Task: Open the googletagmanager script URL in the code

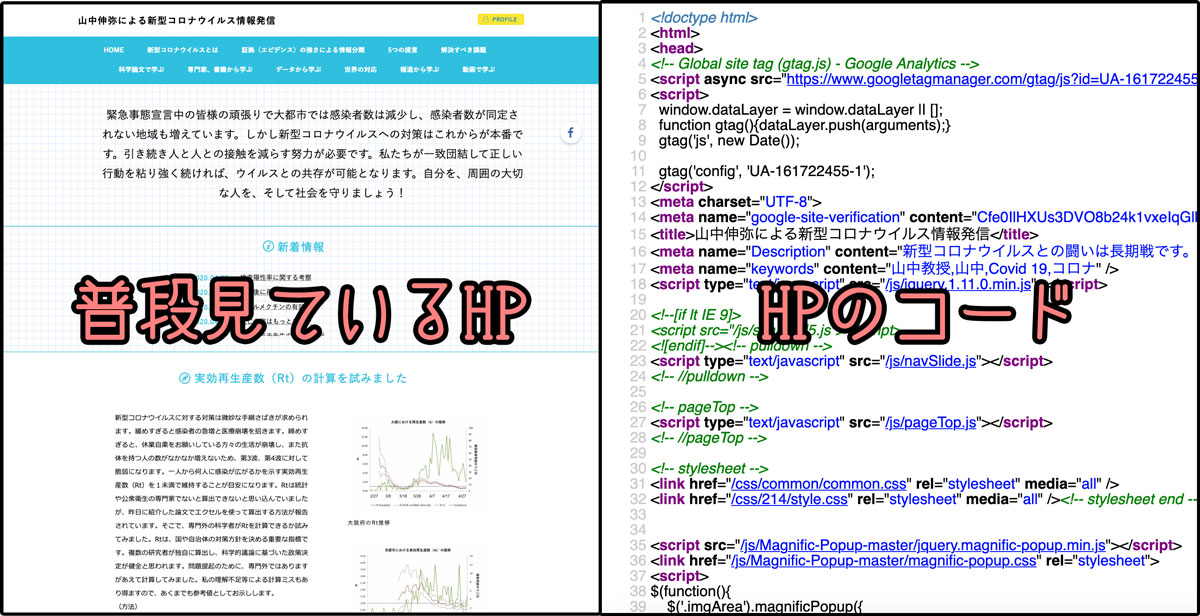Action: (x=991, y=79)
